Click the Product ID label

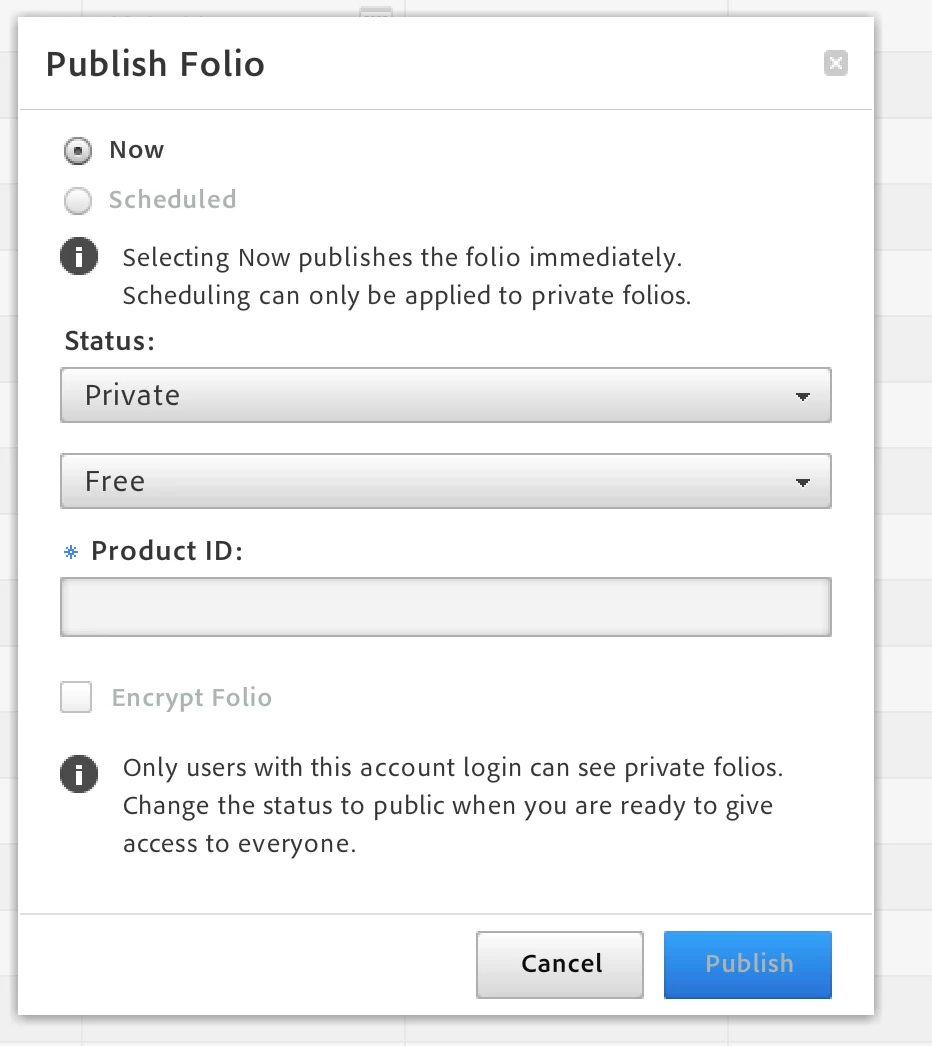(x=166, y=551)
